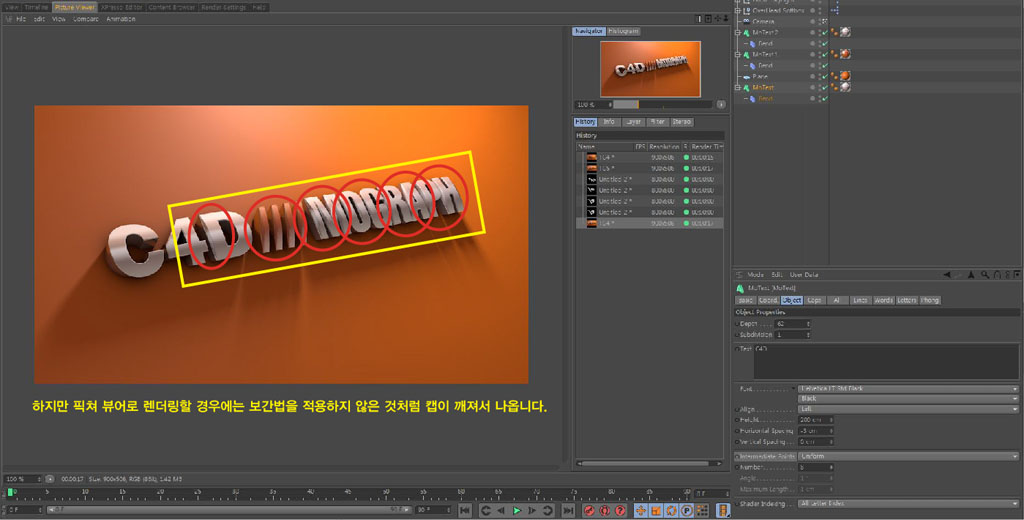This screenshot has height=520, width=1024.
Task: Expand the Overhead Softbox tree node
Action: point(738,10)
